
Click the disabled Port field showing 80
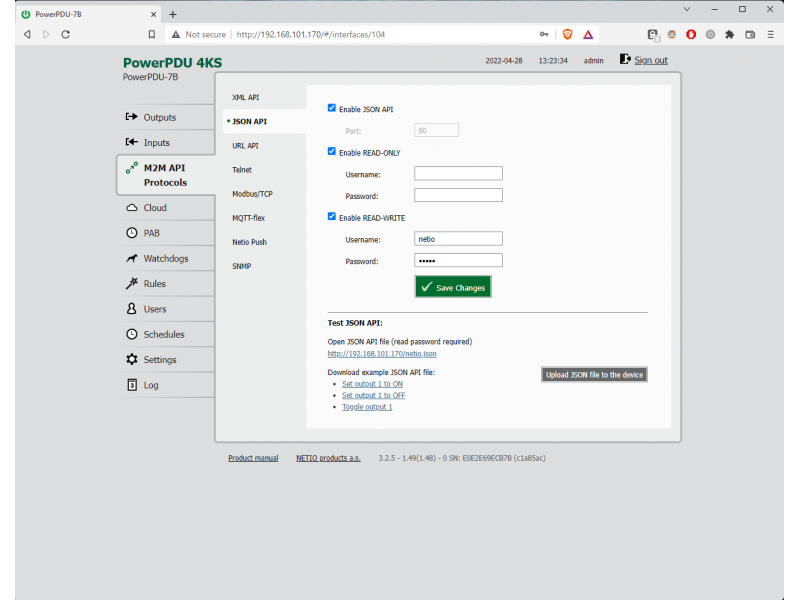tap(436, 130)
